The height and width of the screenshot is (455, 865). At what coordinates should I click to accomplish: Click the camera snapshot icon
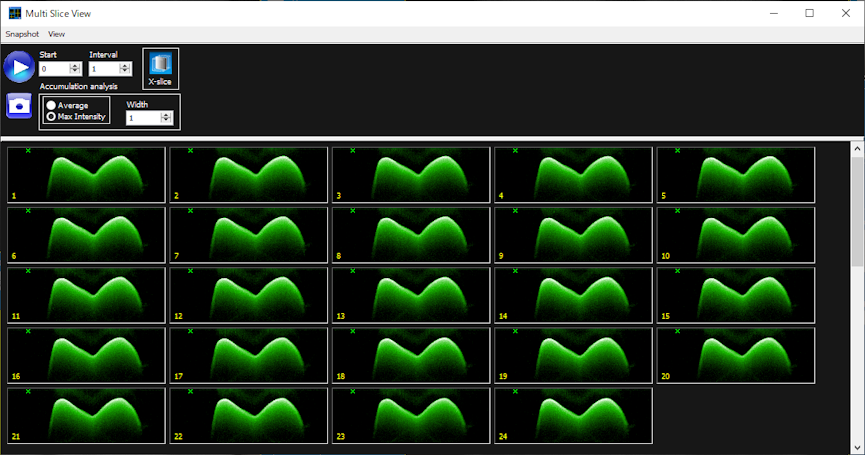coord(18,105)
